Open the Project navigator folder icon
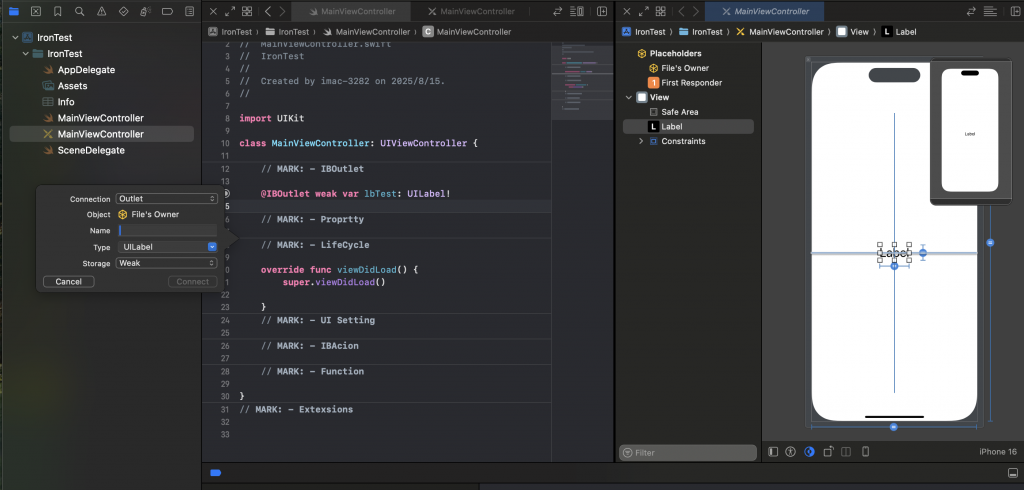 pyautogui.click(x=14, y=11)
